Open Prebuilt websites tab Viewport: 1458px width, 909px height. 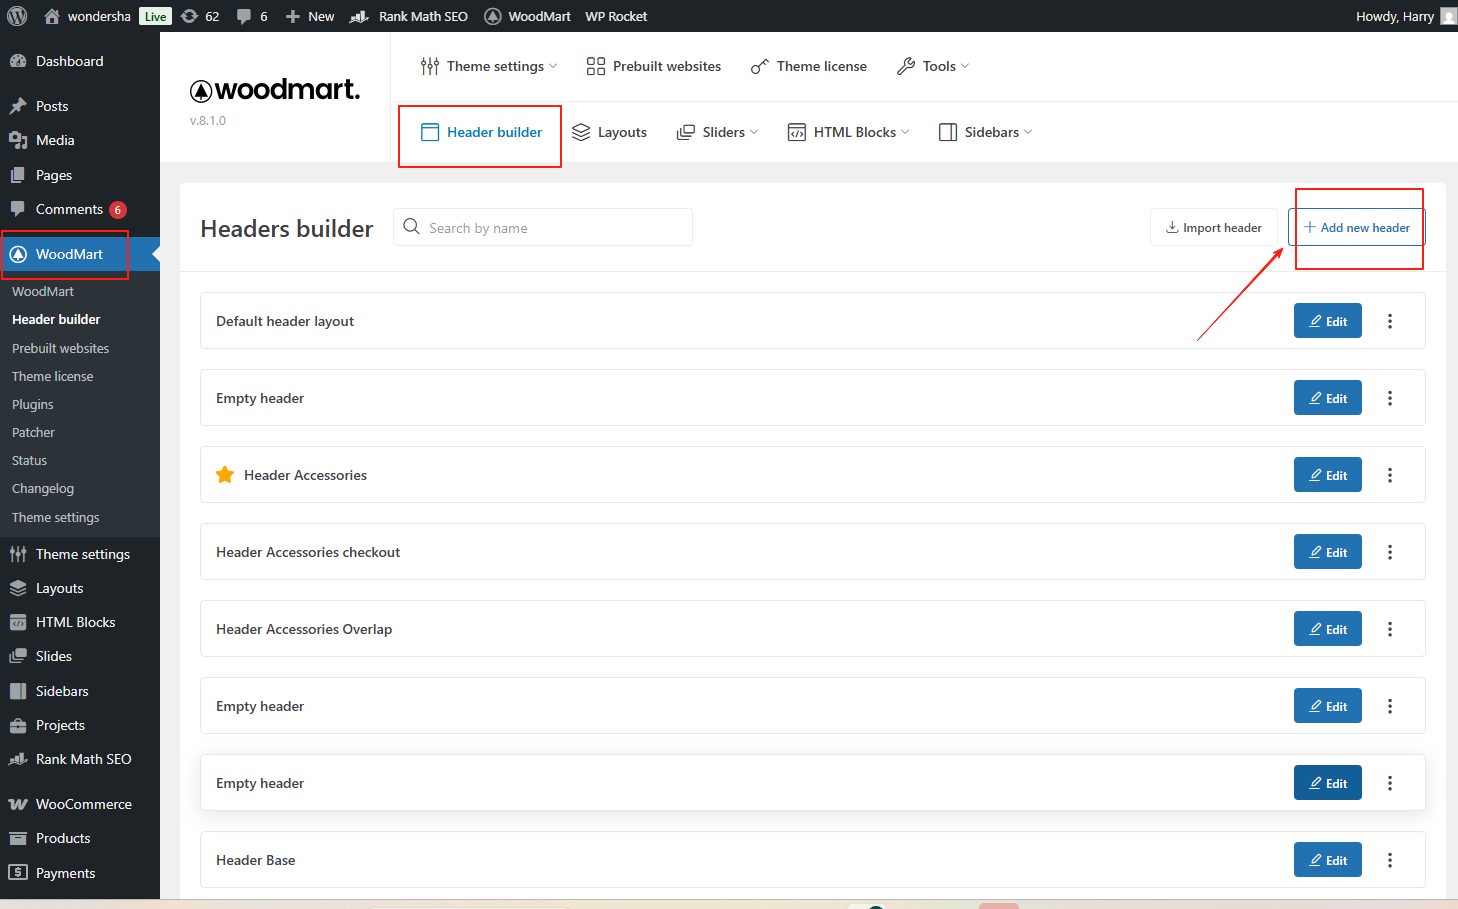pyautogui.click(x=653, y=66)
